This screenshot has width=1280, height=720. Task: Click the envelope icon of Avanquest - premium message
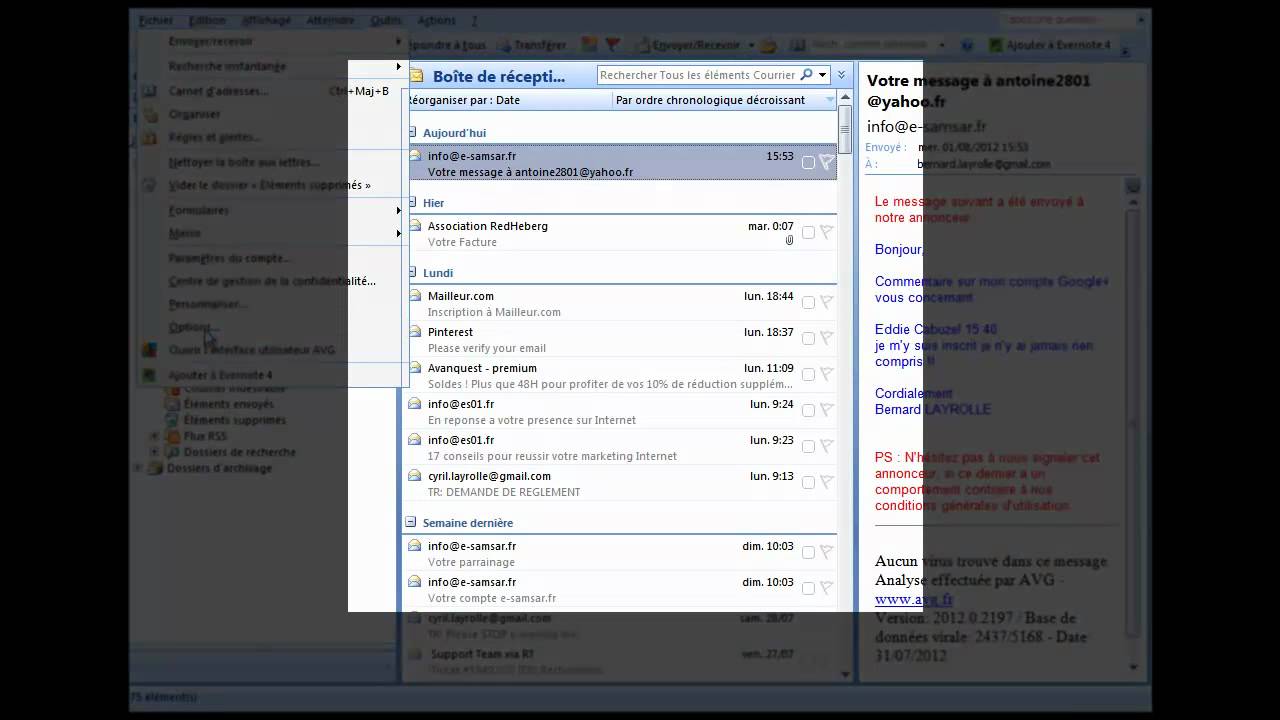415,368
